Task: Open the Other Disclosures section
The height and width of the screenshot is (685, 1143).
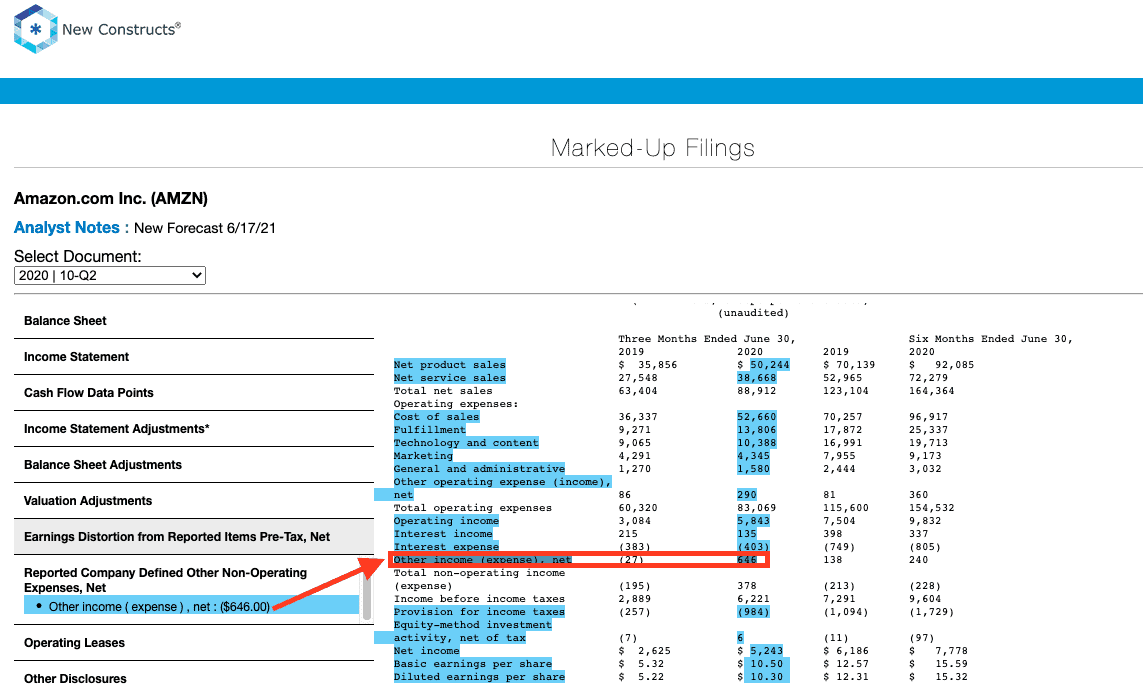Action: [75, 678]
